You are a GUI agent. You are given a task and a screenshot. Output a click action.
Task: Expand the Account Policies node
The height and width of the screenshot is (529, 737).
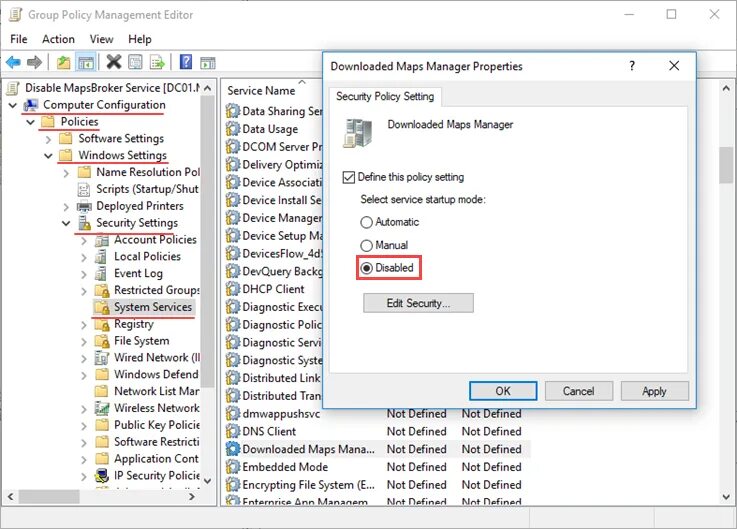(x=84, y=241)
